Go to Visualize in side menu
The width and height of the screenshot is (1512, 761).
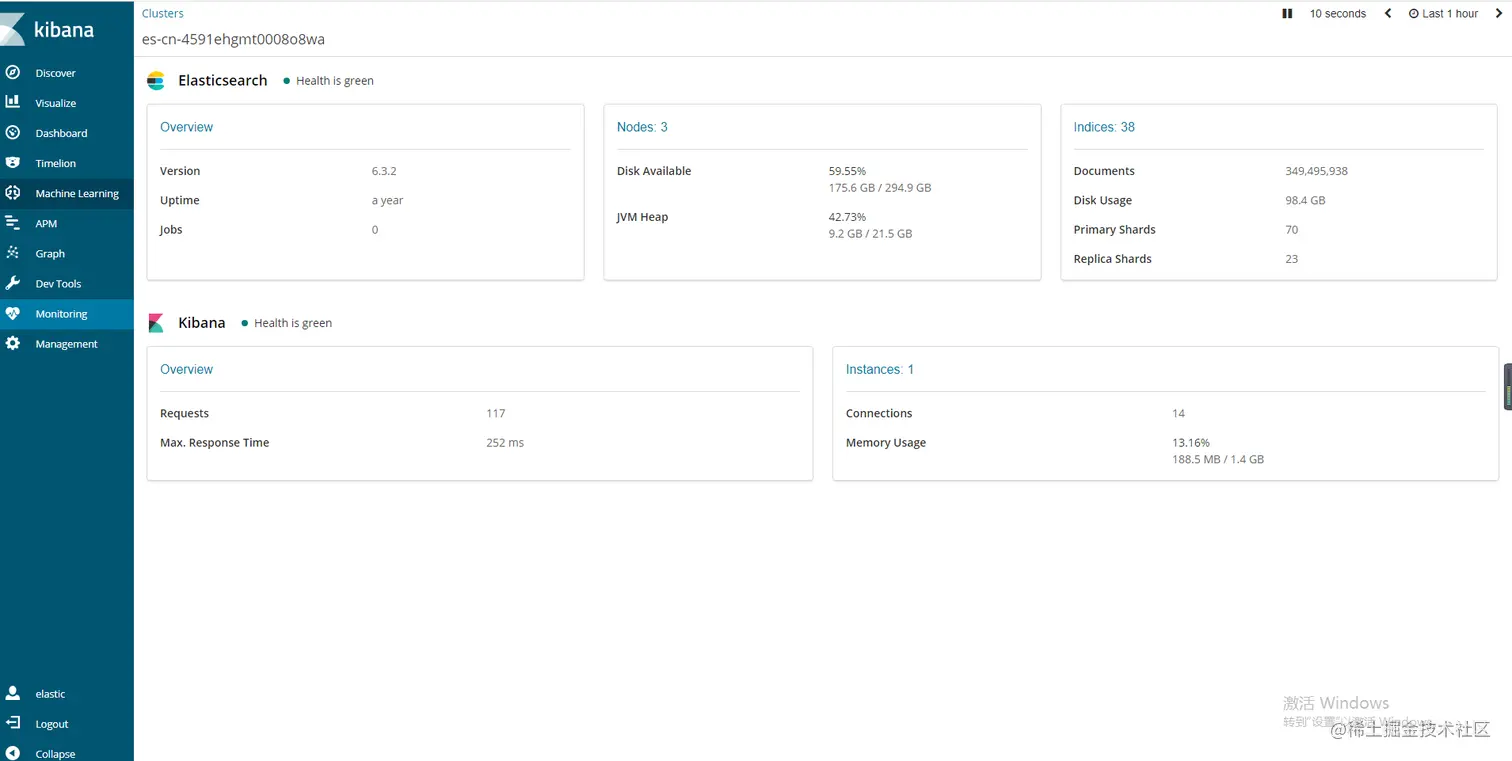56,103
